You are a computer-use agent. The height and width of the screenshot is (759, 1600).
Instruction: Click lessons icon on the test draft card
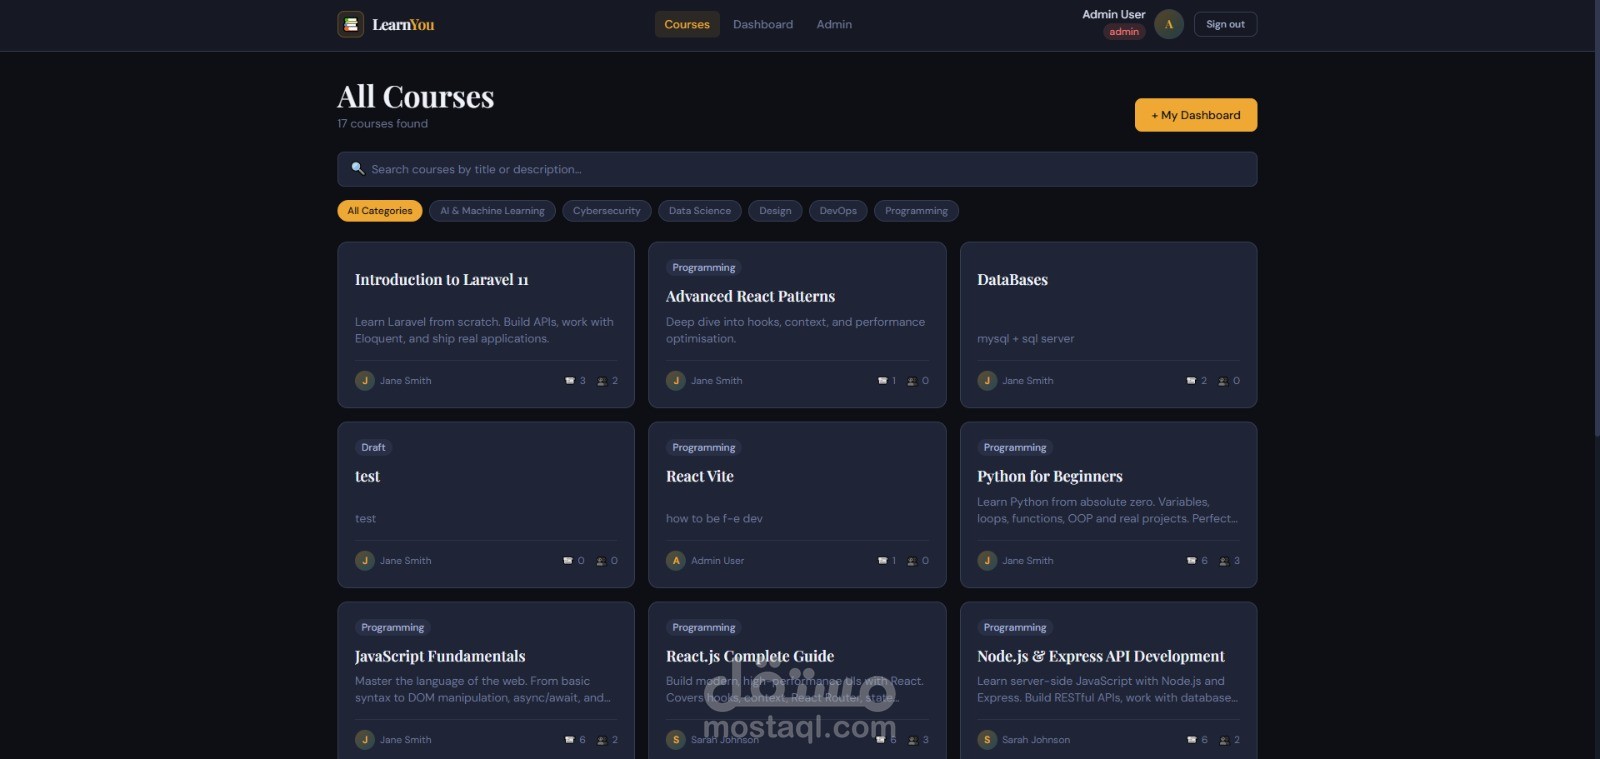point(568,560)
